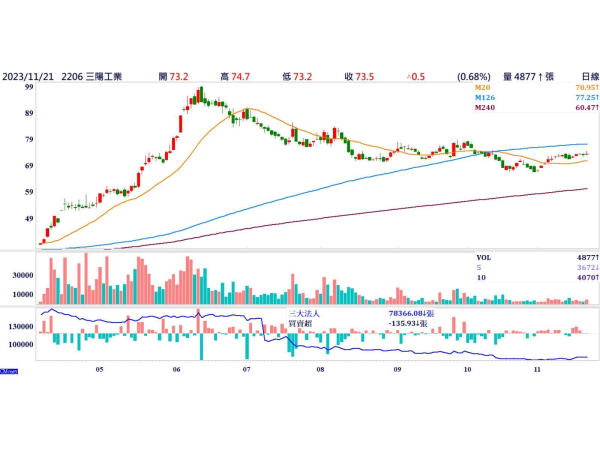Click the date 2023/11/21 in the header
Screen dimensions: 600x450
tap(28, 77)
